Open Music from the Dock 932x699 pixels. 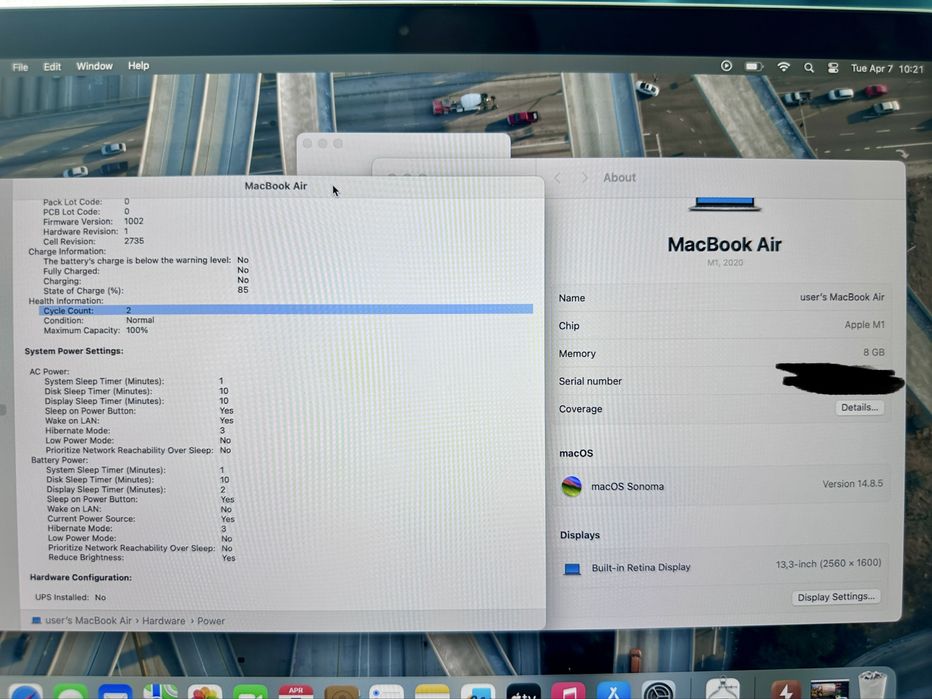click(x=568, y=692)
